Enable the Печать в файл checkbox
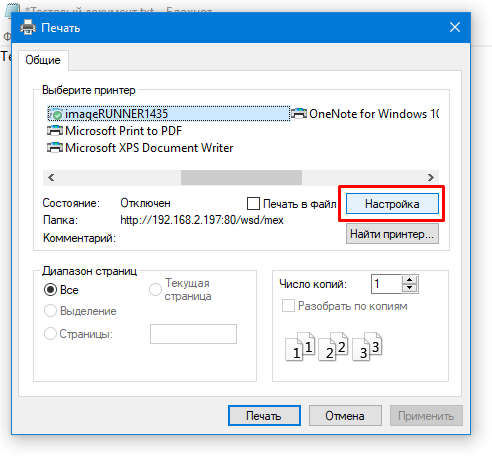This screenshot has width=492, height=461. [x=253, y=203]
